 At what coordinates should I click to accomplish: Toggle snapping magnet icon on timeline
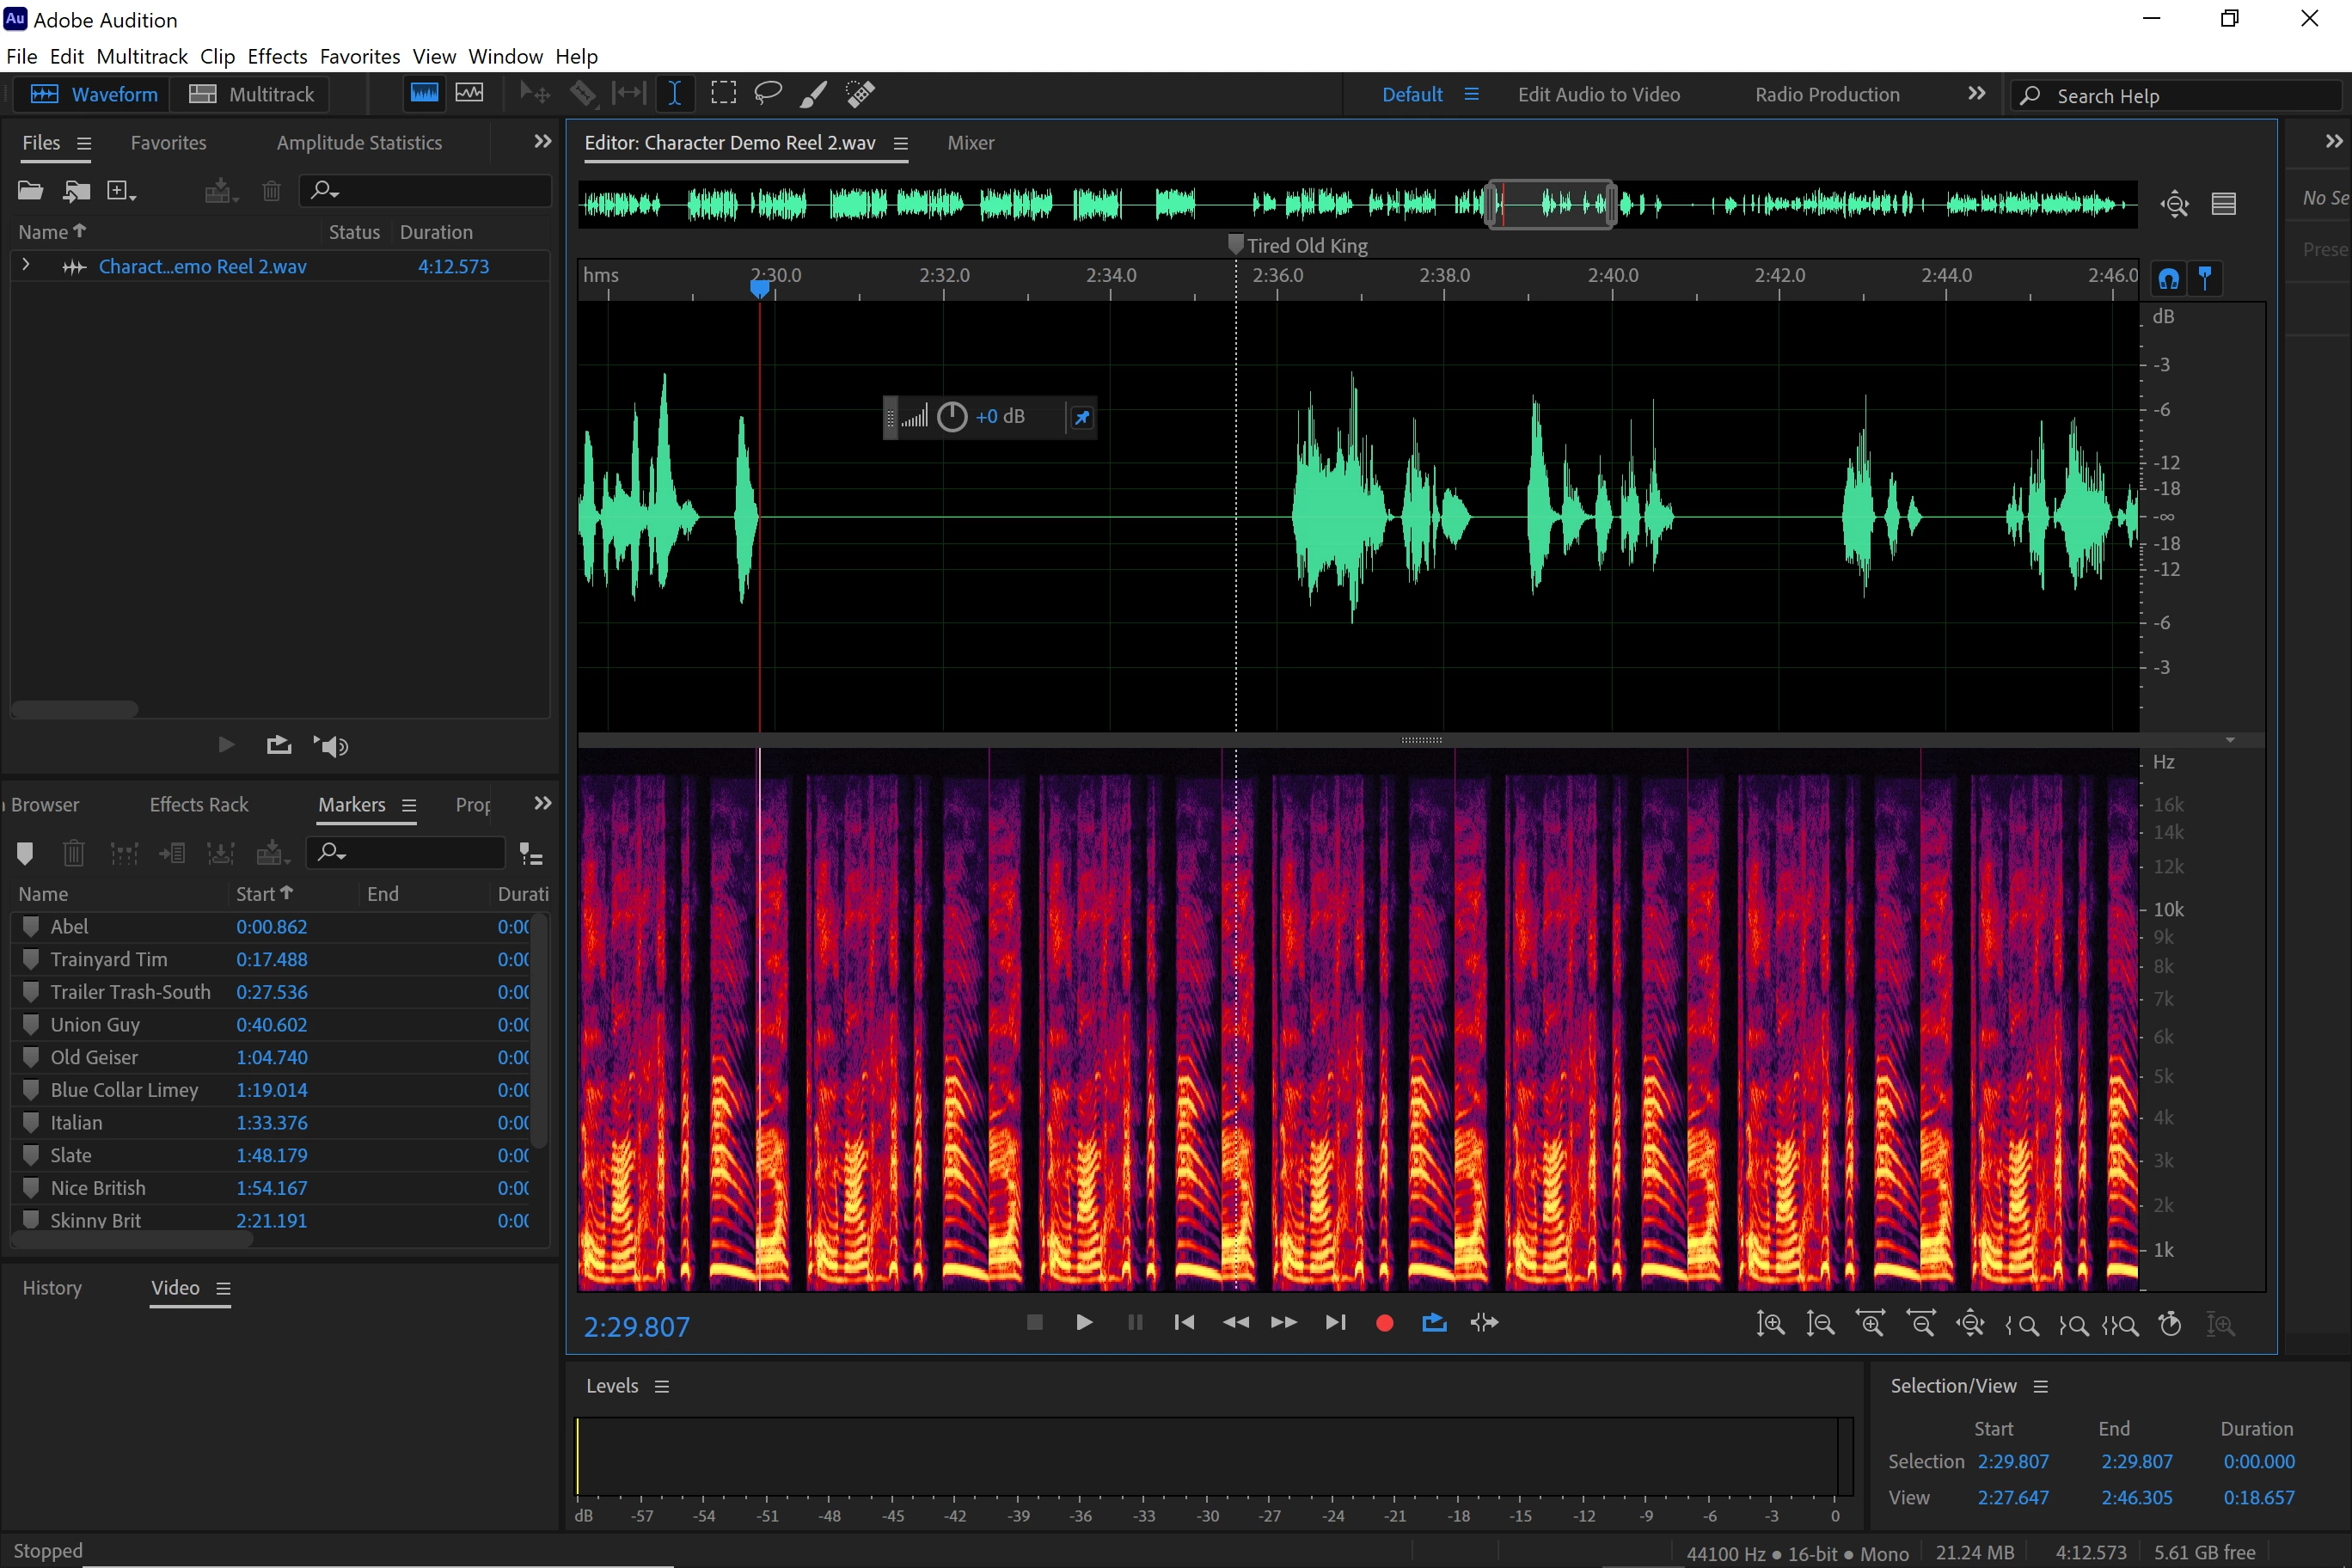2168,278
